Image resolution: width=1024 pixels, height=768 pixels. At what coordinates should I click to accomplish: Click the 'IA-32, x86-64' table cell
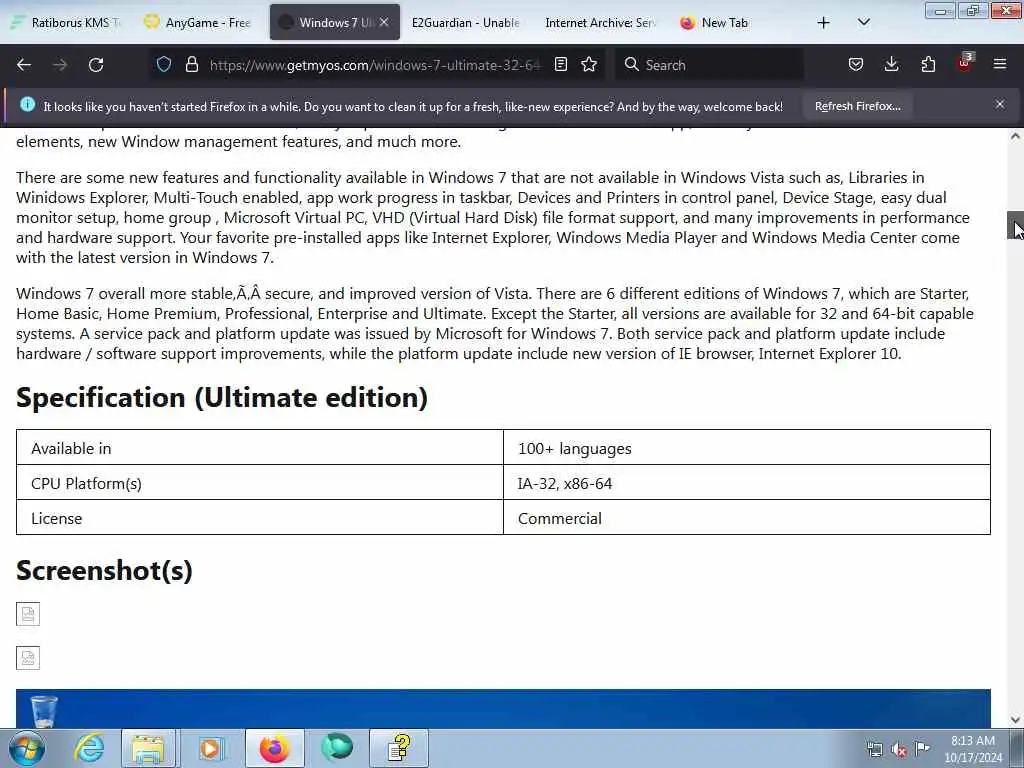click(x=747, y=483)
